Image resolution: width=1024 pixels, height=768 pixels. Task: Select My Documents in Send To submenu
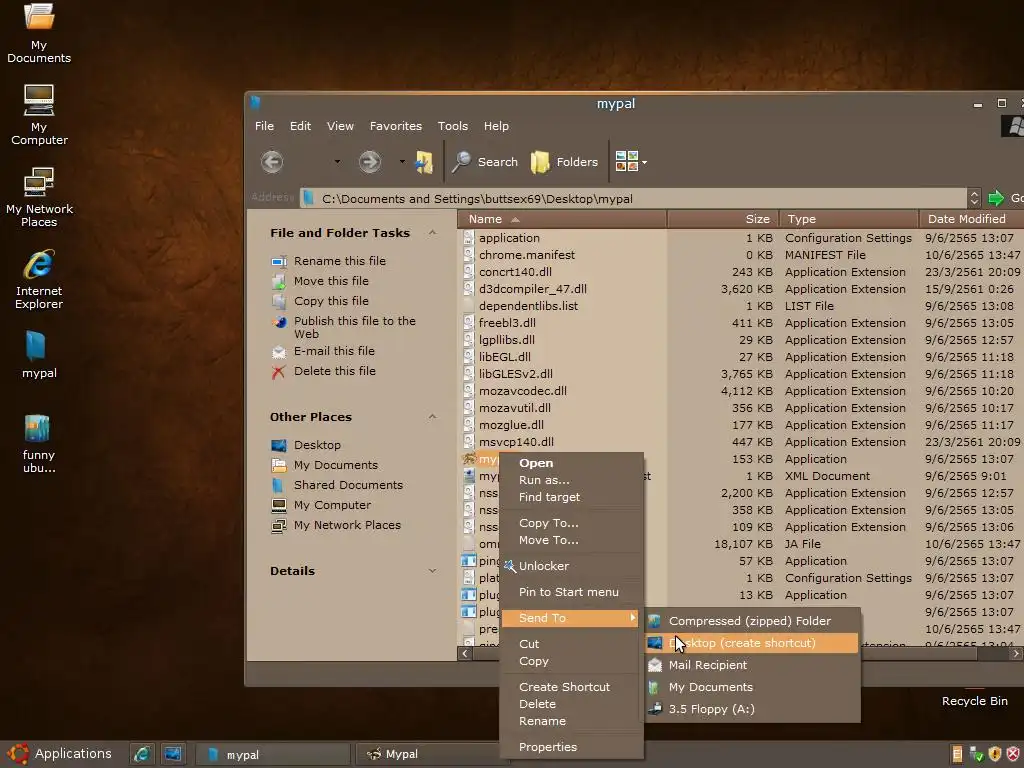(751, 687)
